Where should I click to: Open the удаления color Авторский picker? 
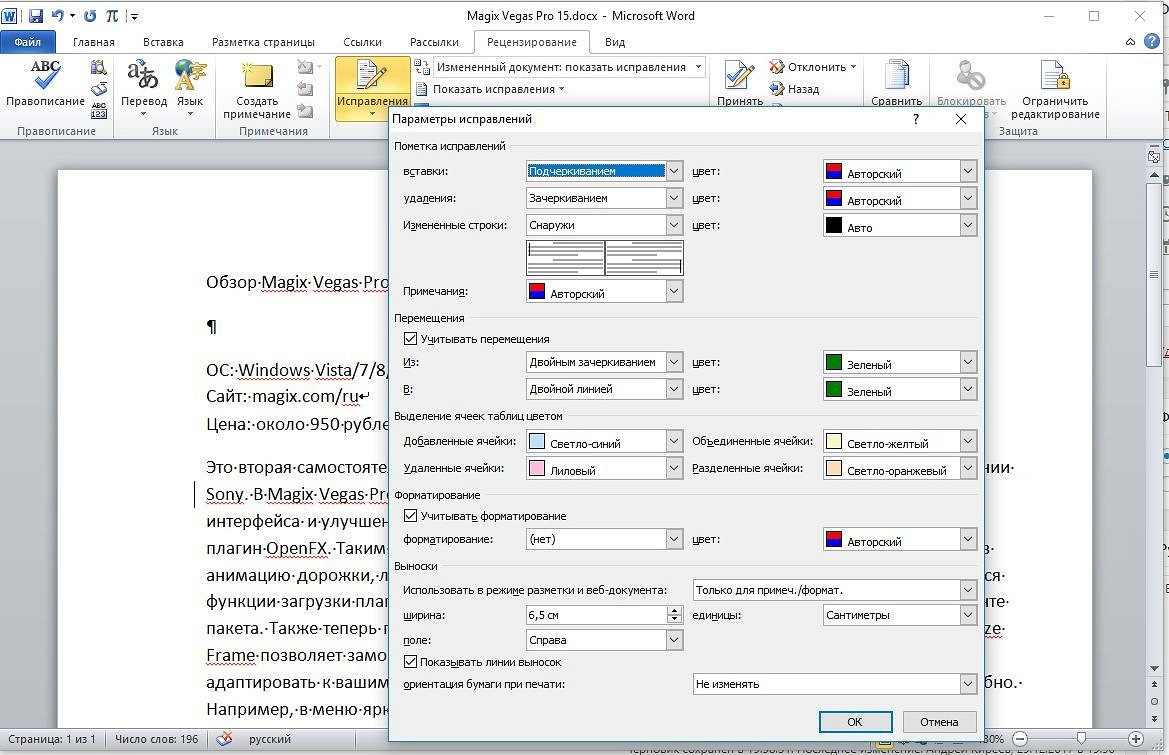click(x=899, y=198)
